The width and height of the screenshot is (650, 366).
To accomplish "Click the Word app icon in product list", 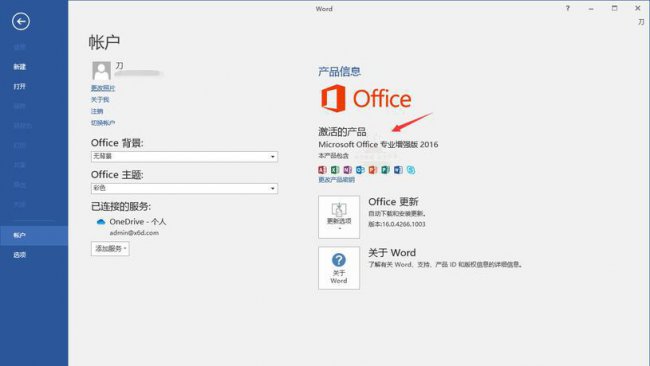I will pyautogui.click(x=398, y=170).
